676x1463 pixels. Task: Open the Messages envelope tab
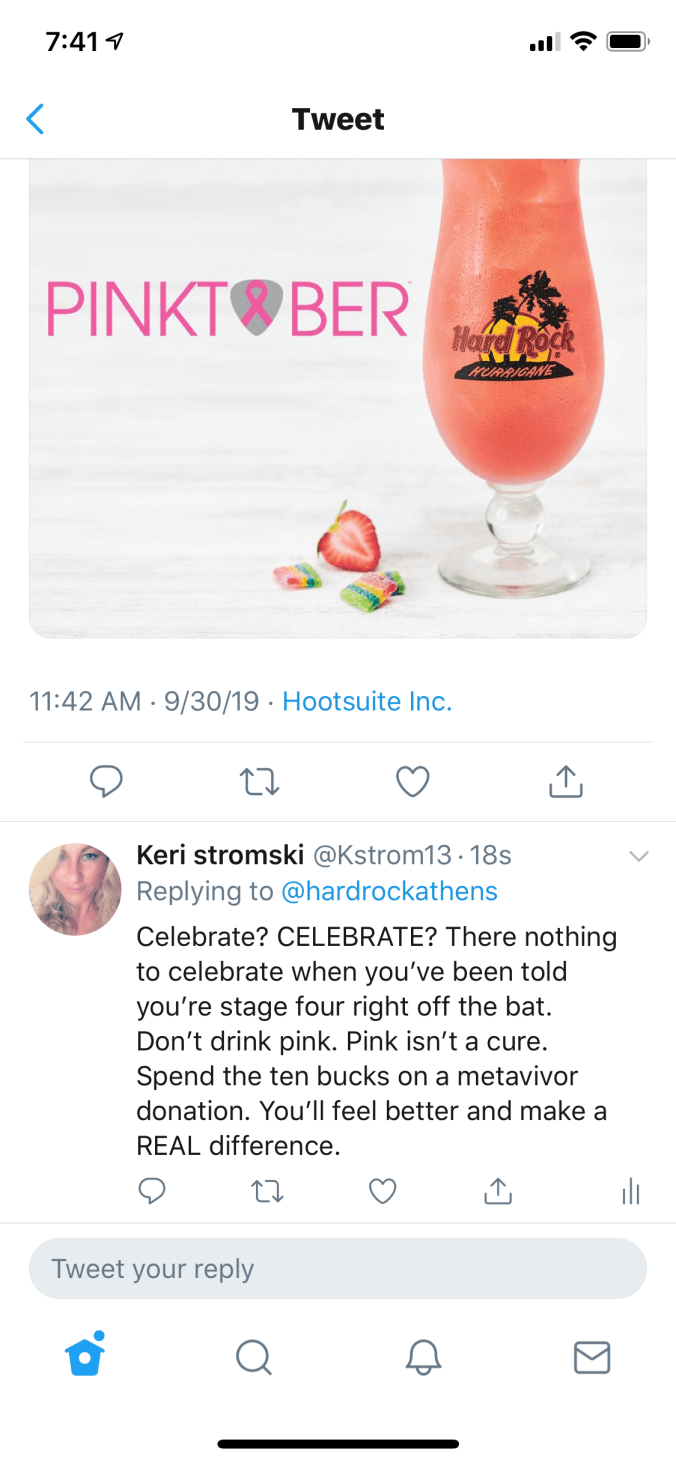[x=592, y=1357]
